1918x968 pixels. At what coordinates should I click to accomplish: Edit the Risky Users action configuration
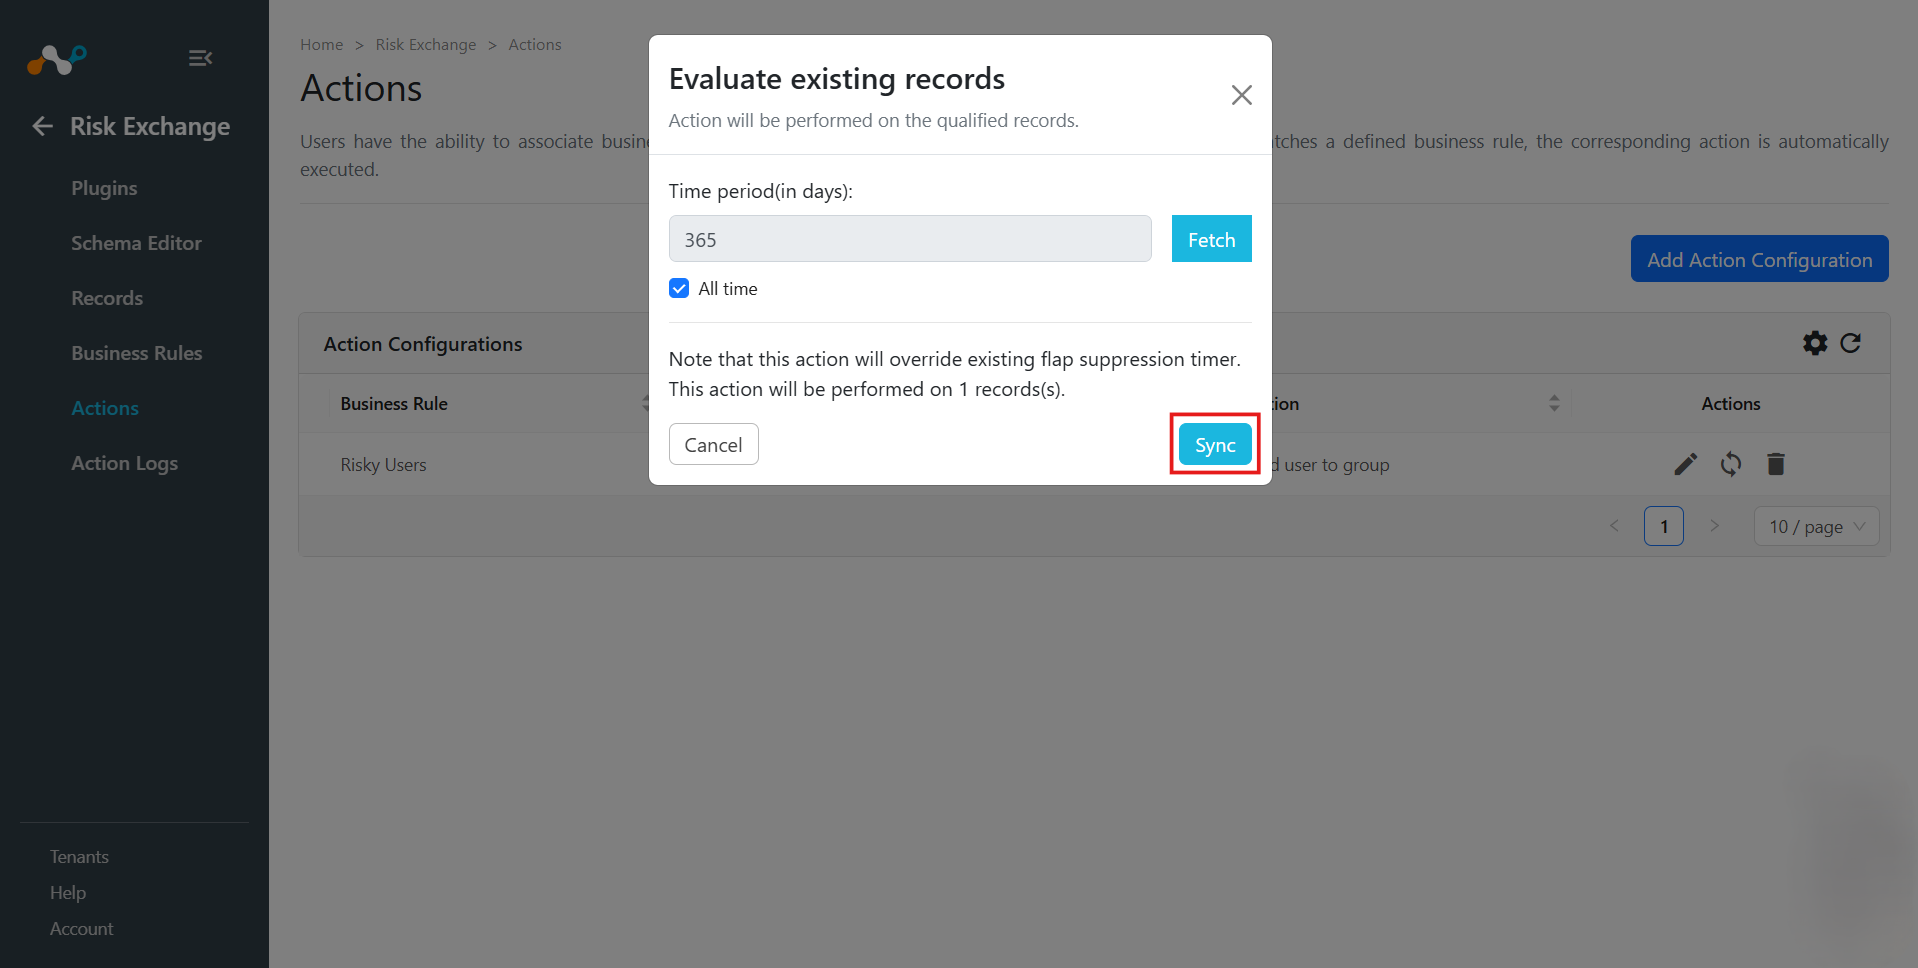(x=1686, y=464)
